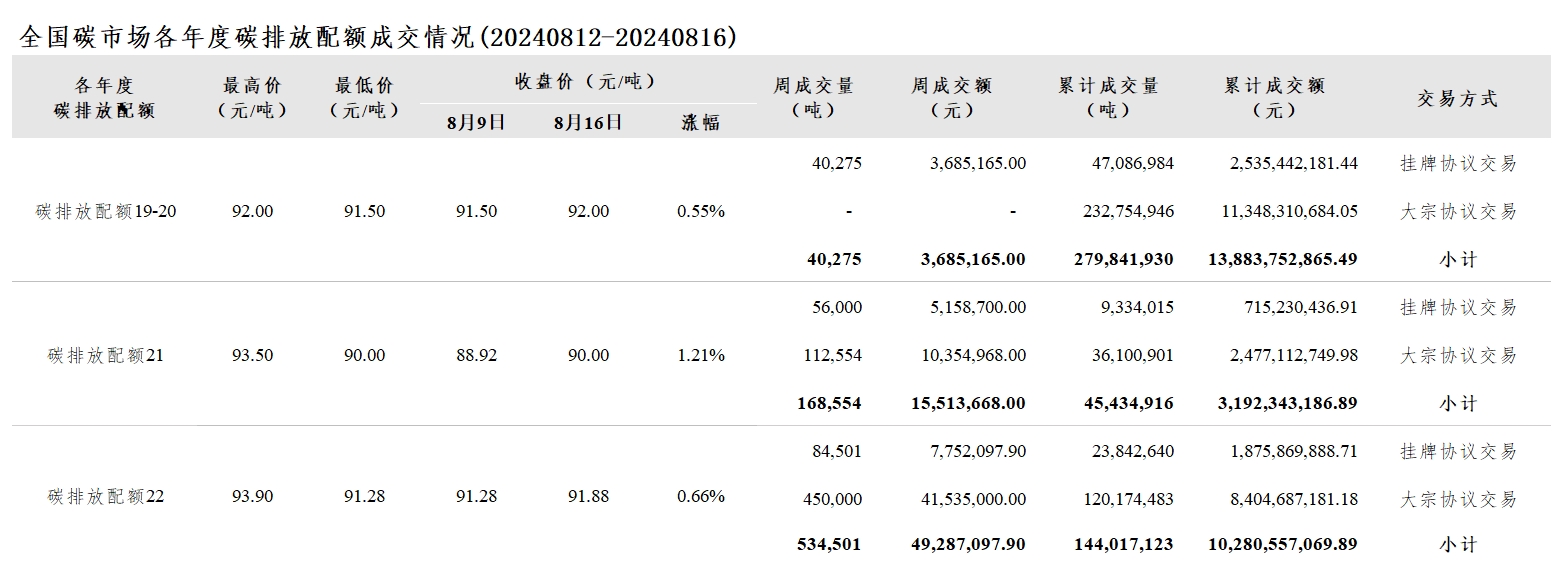
Task: Click the 93.90 highest price cell
Action: [x=252, y=496]
